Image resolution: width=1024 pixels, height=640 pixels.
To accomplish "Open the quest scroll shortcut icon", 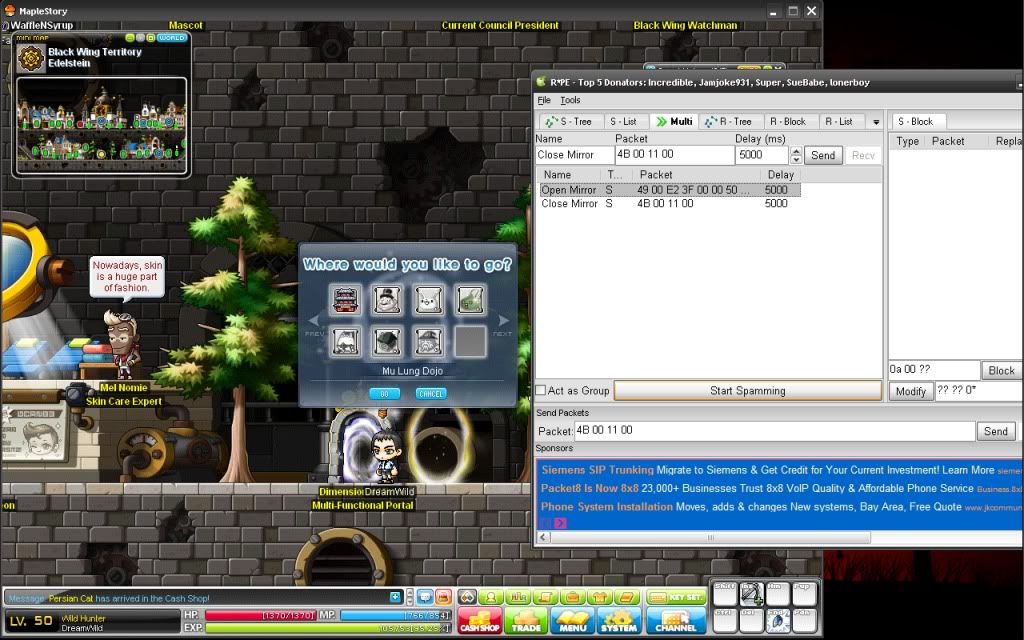I will pyautogui.click(x=545, y=597).
